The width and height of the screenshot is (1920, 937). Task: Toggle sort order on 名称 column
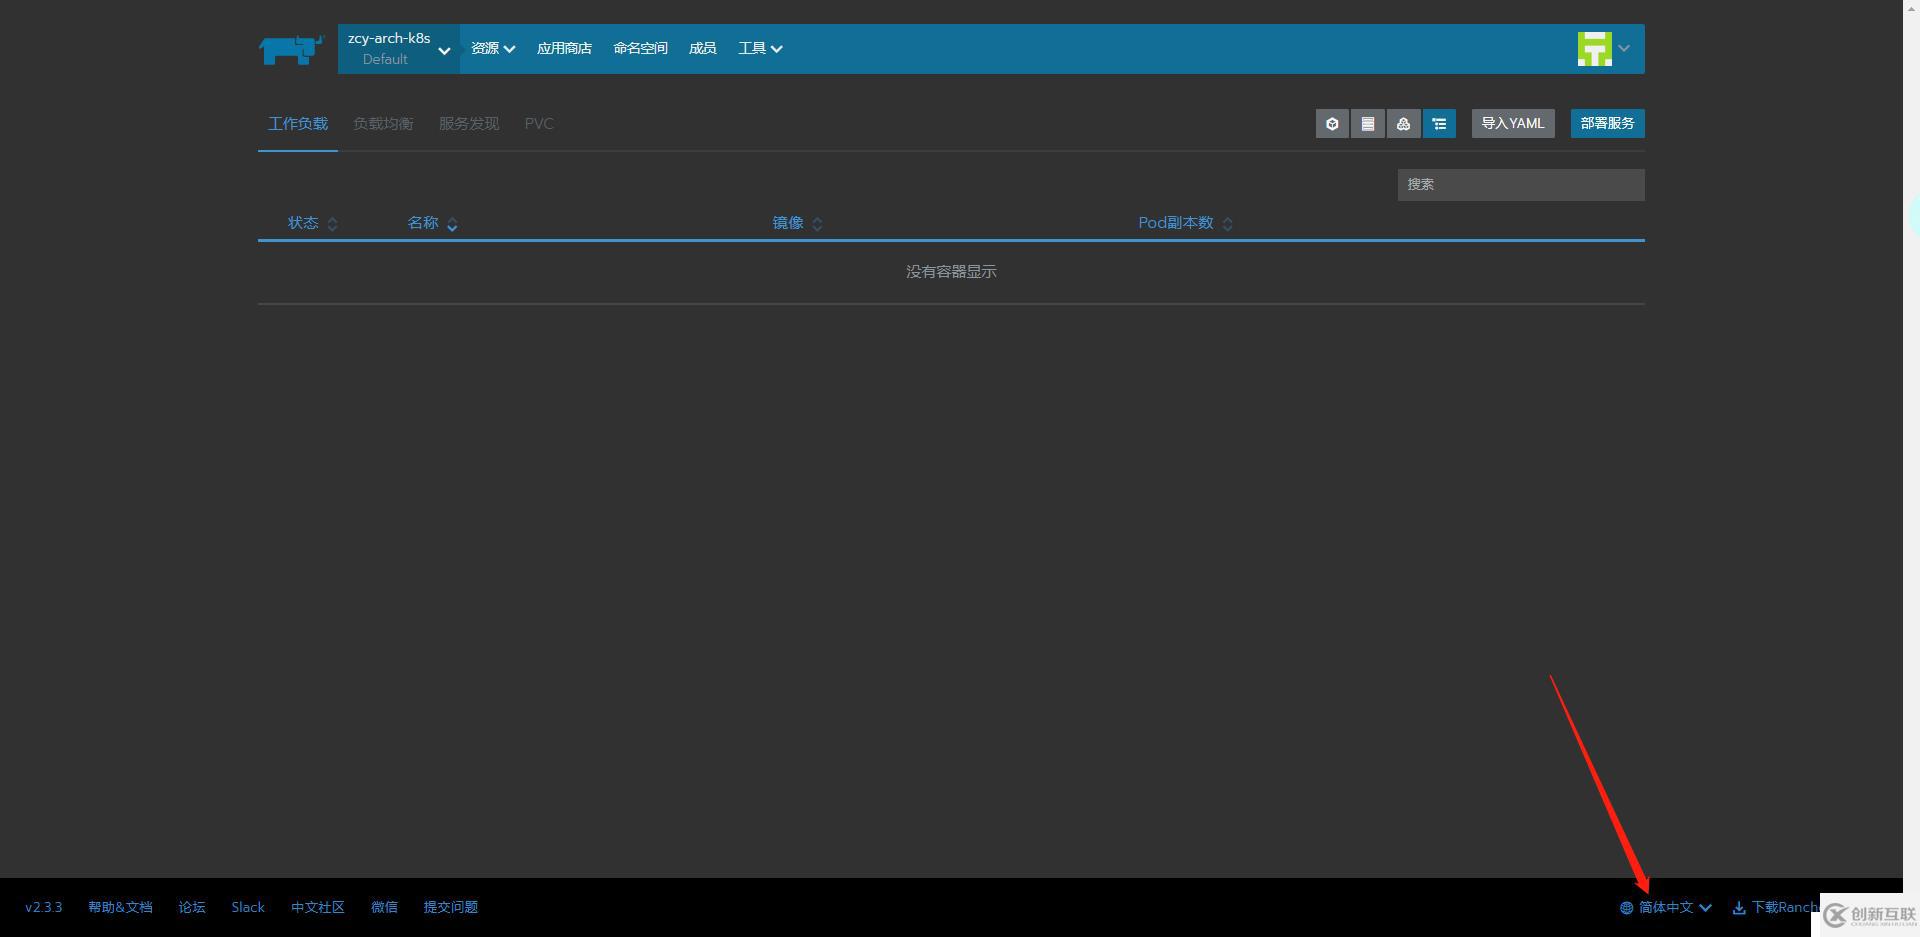click(452, 224)
